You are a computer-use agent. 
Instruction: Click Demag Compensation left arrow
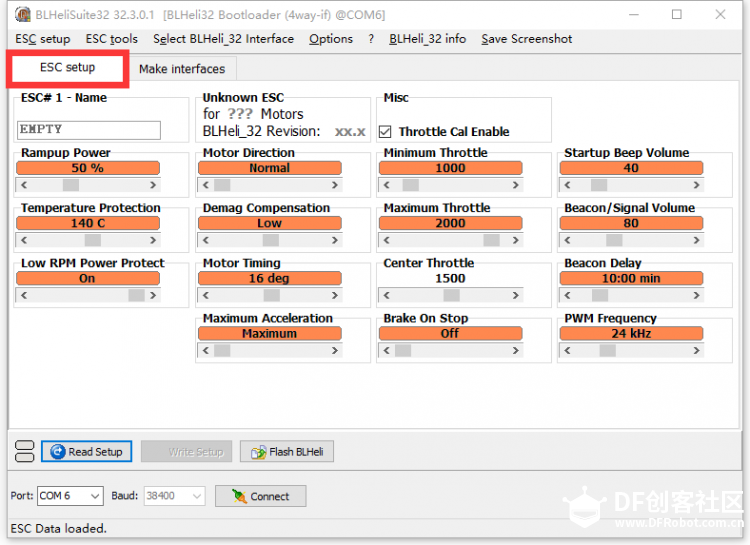point(206,240)
